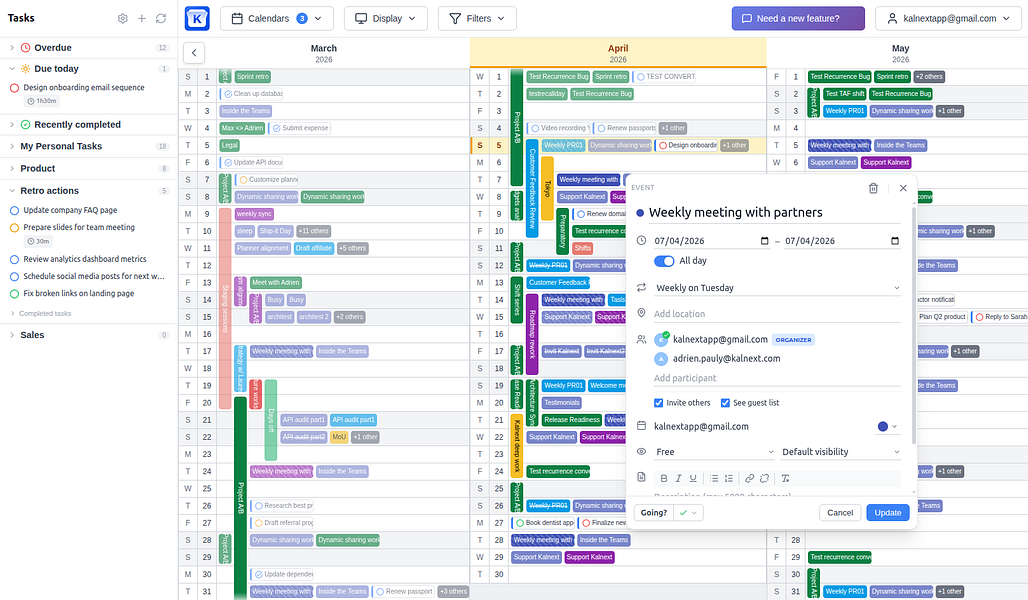This screenshot has width=1028, height=600.
Task: Apply bold formatting in description toolbar
Action: (663, 478)
